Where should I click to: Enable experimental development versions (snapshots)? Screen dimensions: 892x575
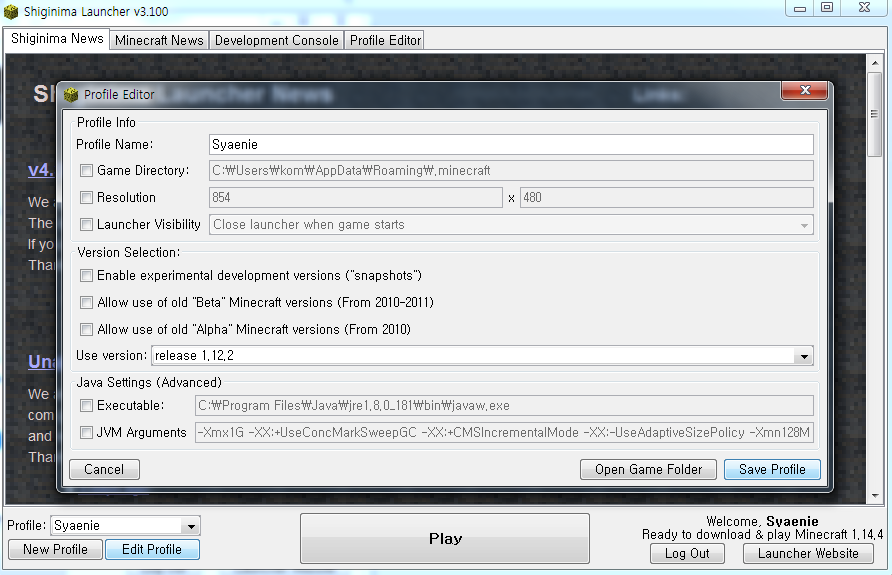tap(86, 276)
